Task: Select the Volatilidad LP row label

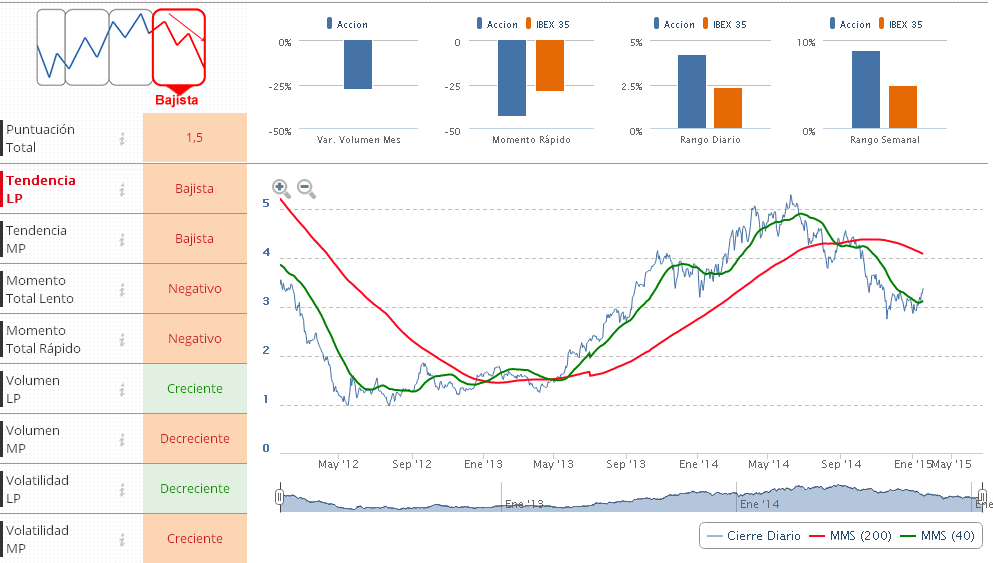Action: pos(38,489)
